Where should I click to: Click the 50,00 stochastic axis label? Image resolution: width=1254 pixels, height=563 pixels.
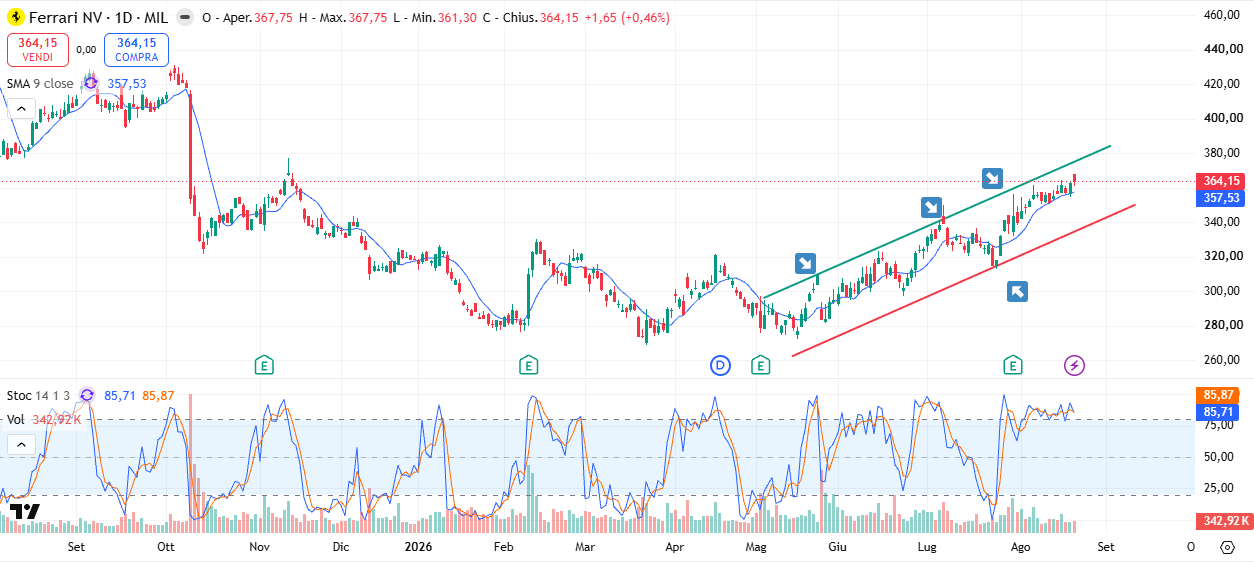1217,457
